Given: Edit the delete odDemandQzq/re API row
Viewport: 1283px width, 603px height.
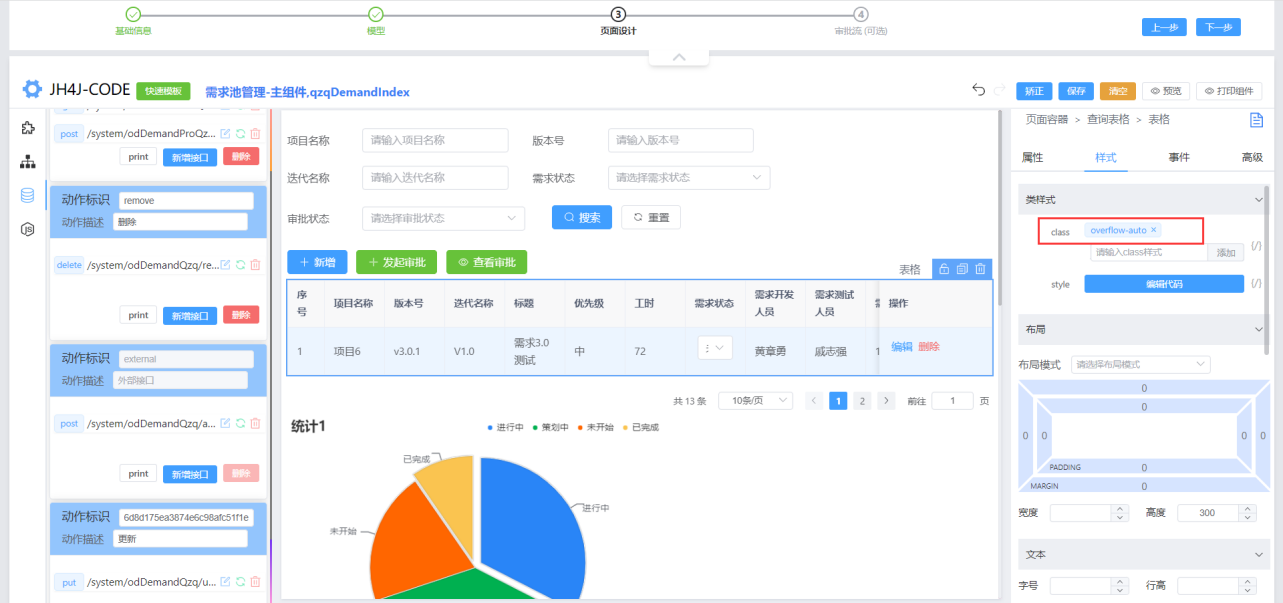Looking at the screenshot, I should click(x=225, y=265).
